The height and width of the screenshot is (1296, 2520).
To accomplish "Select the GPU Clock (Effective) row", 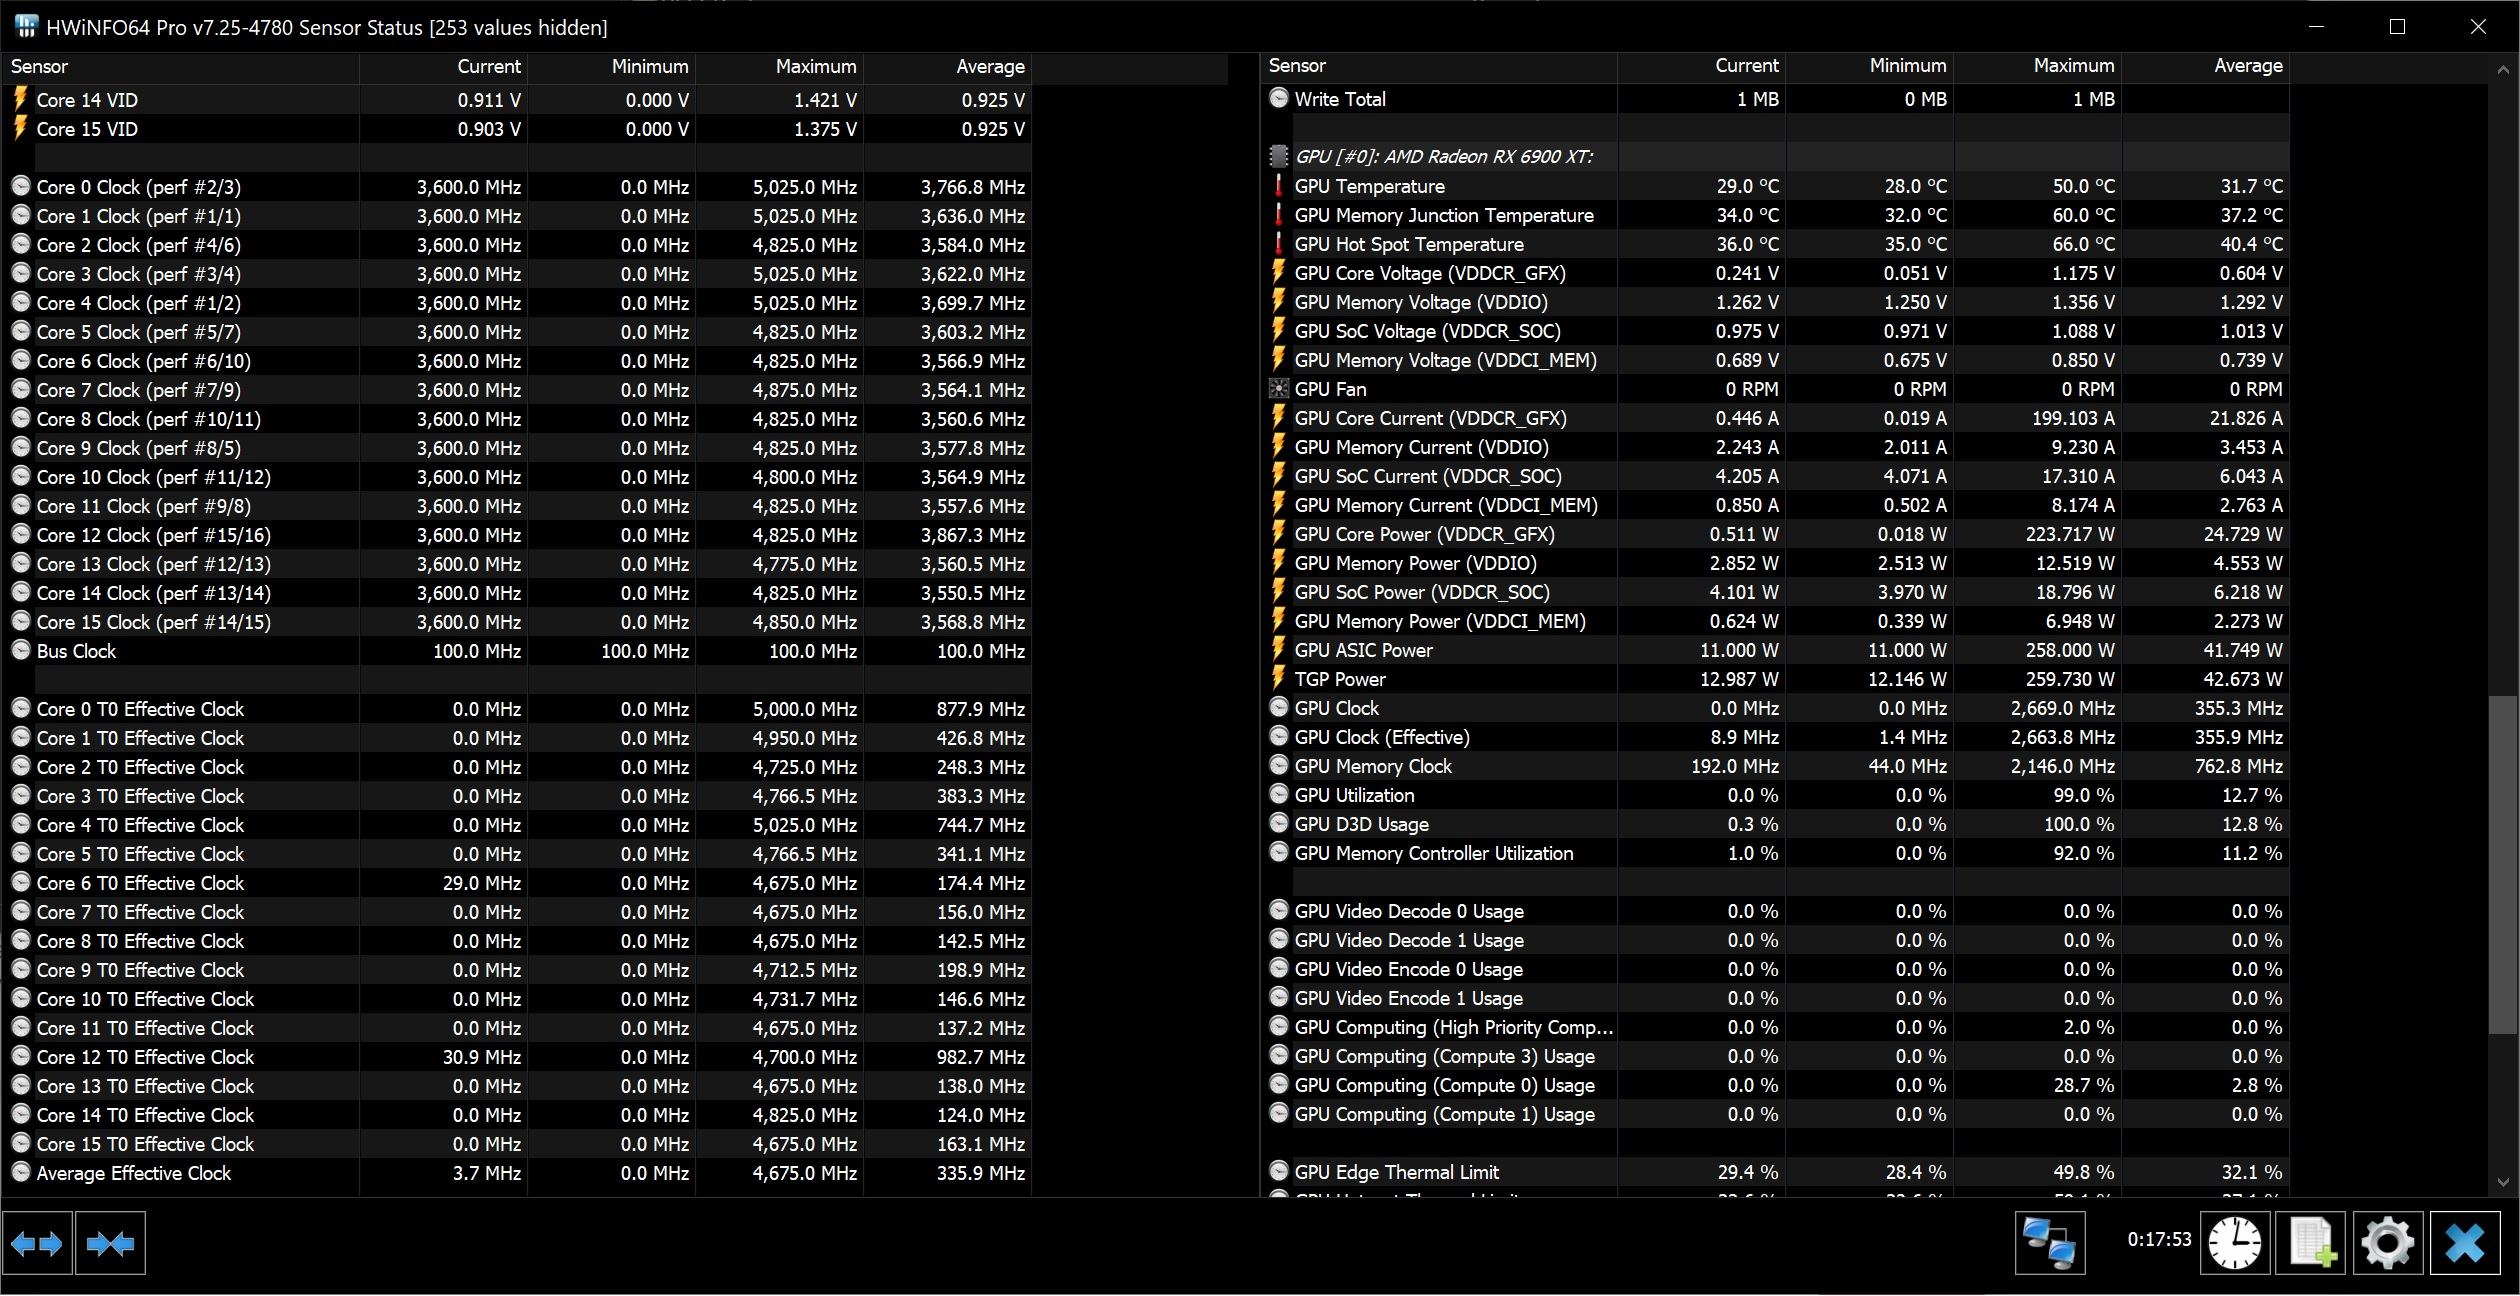I will click(x=1775, y=737).
